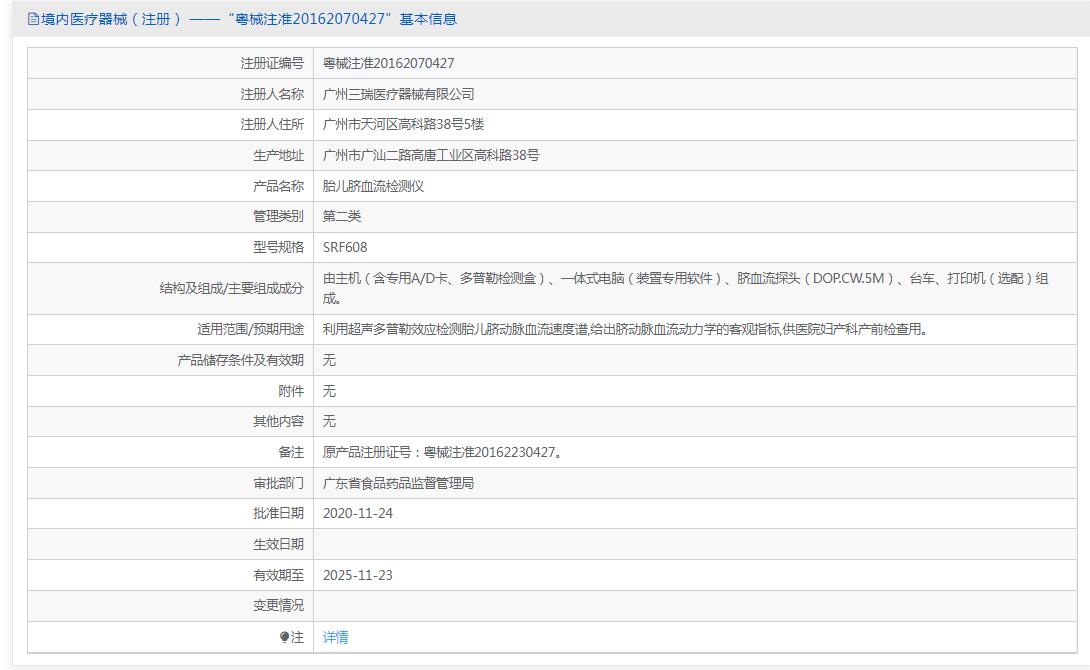Click the bulb icon beside 注 label
Image resolution: width=1090 pixels, height=670 pixels.
pyautogui.click(x=284, y=637)
